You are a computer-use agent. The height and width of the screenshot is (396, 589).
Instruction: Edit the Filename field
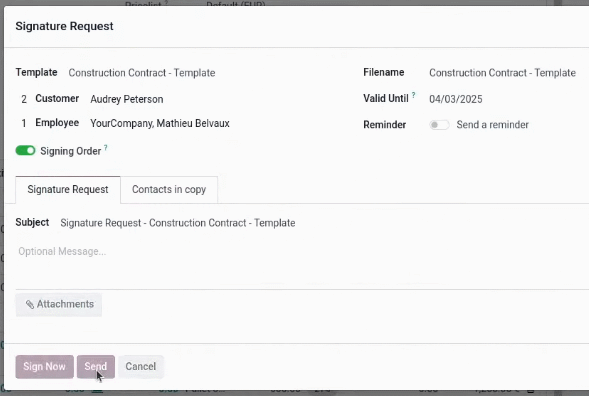click(x=509, y=73)
